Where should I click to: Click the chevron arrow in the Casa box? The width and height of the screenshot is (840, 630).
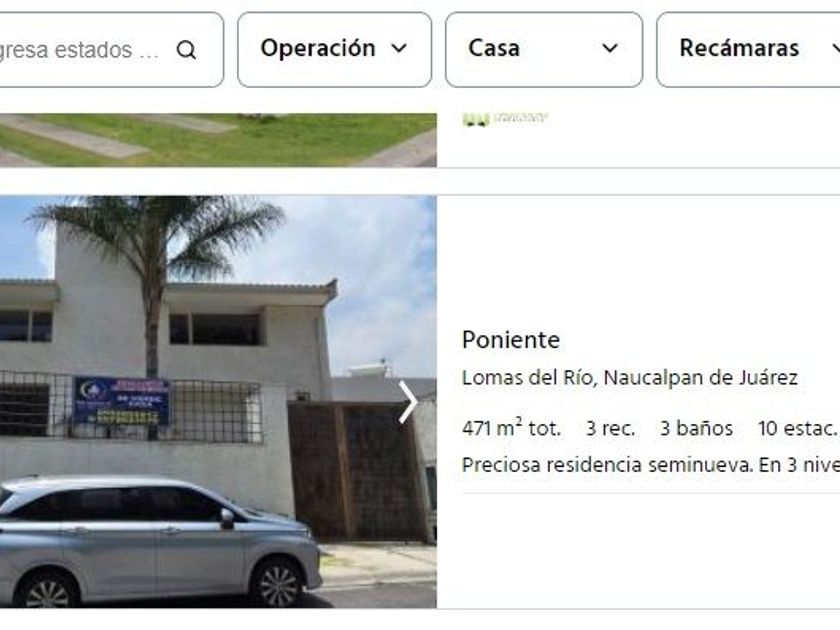(610, 49)
